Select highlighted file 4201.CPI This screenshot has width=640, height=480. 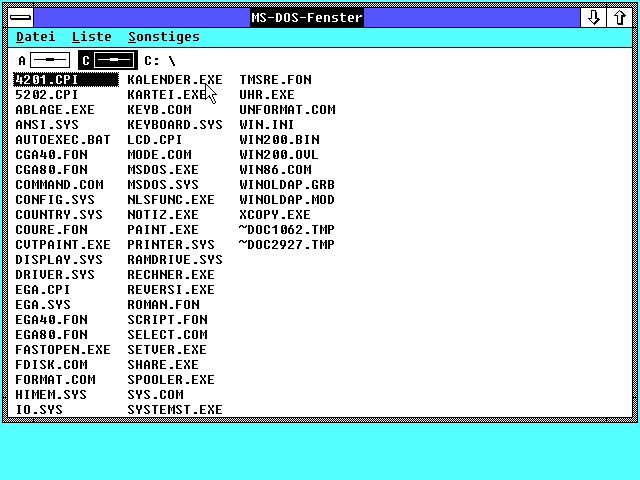tap(46, 80)
